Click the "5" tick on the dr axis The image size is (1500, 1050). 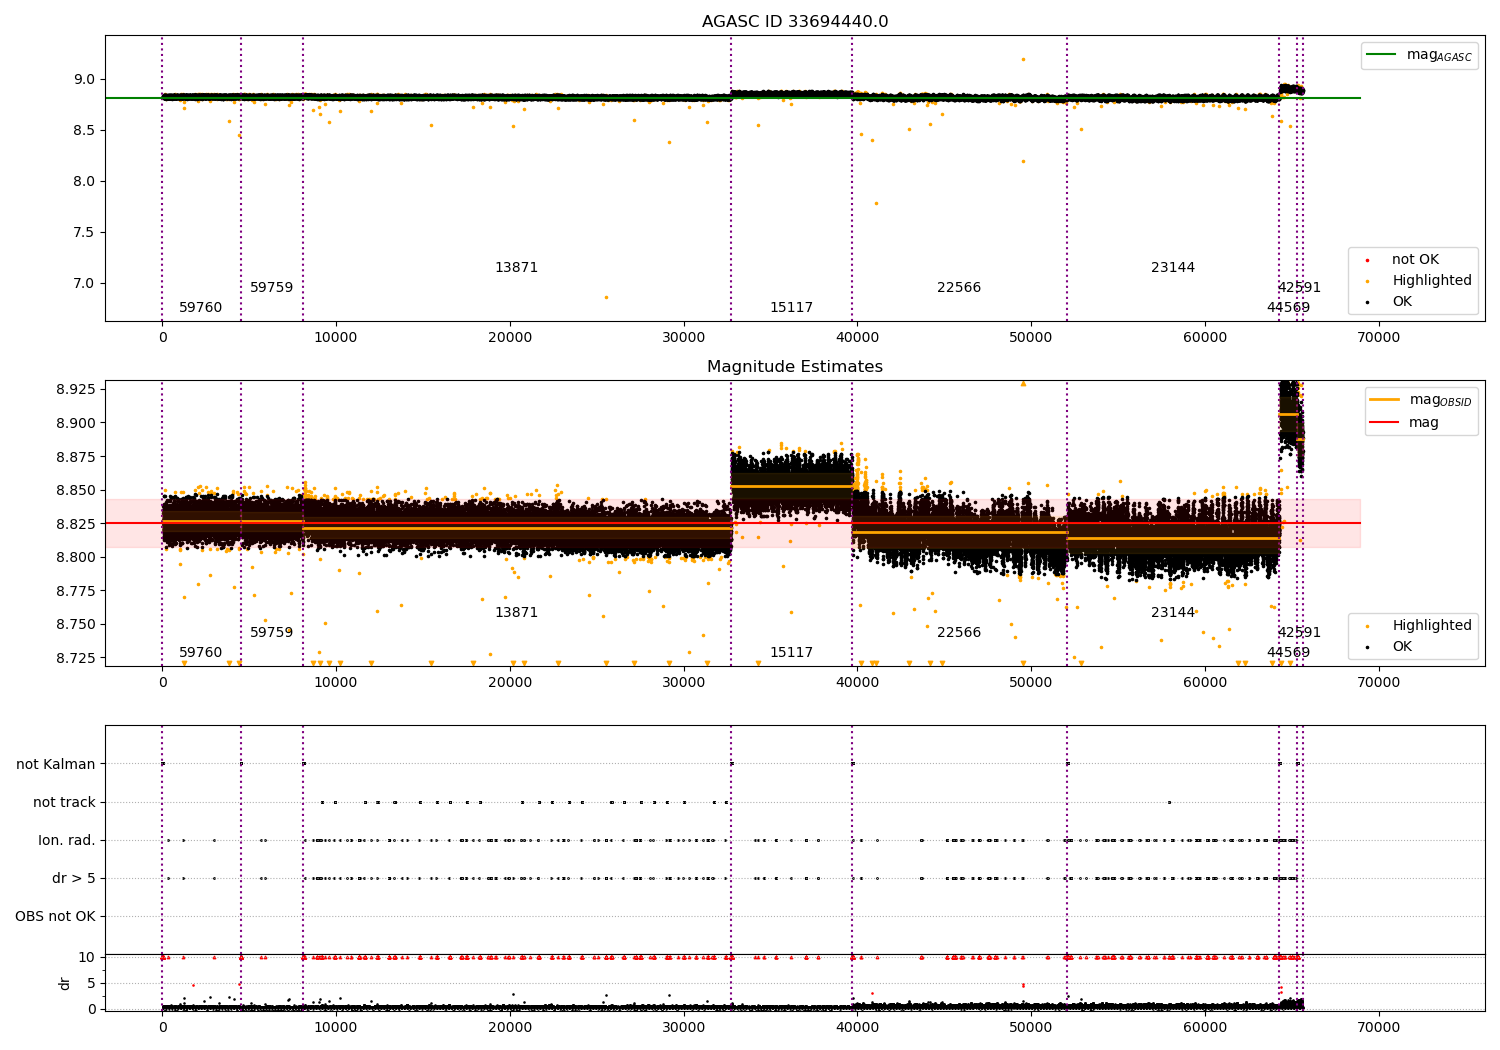click(x=91, y=984)
